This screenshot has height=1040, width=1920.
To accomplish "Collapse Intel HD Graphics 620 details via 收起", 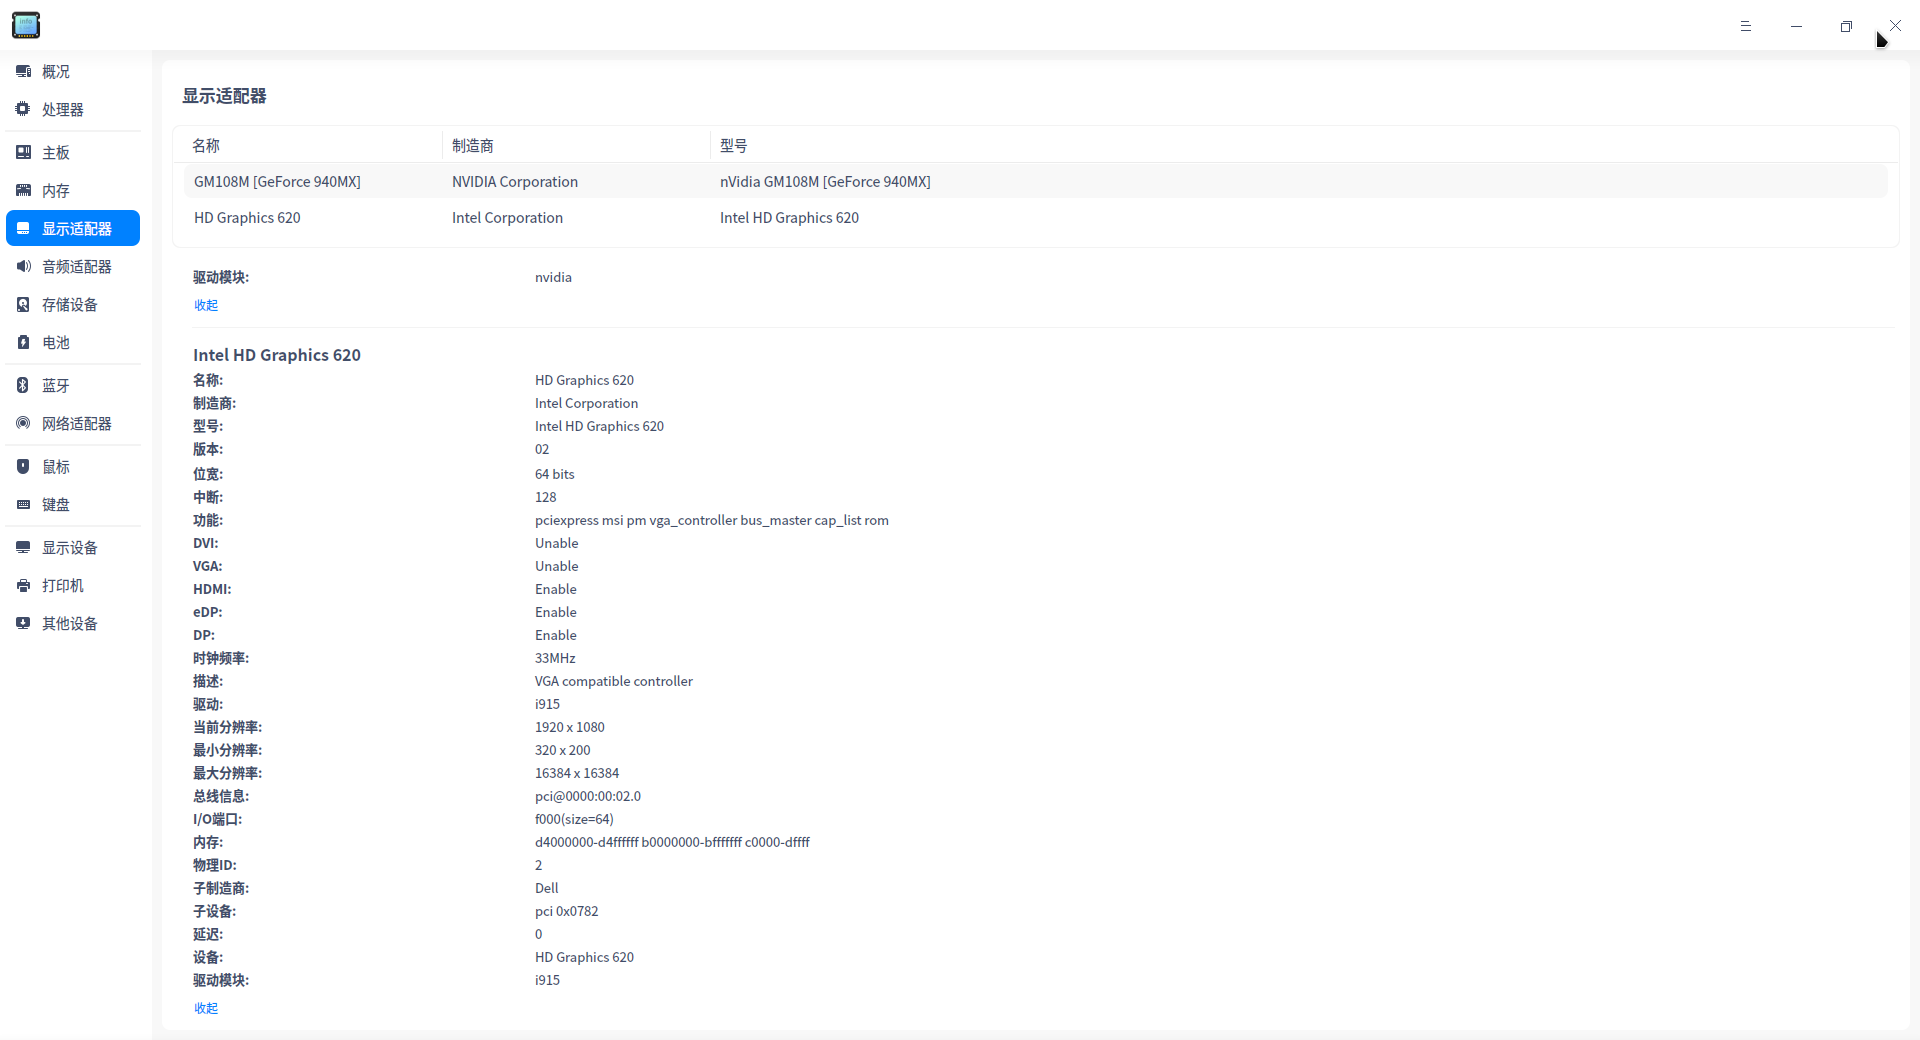I will [206, 1008].
